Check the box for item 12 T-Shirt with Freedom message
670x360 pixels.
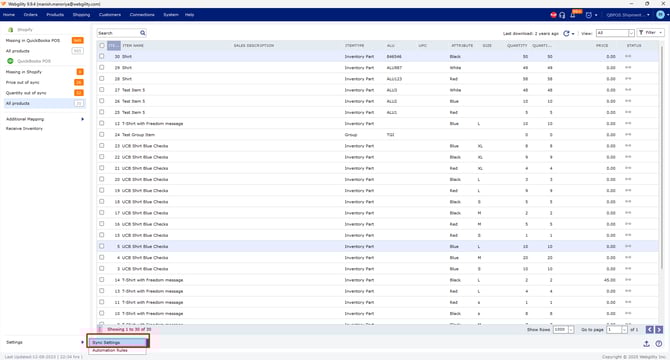pyautogui.click(x=102, y=123)
